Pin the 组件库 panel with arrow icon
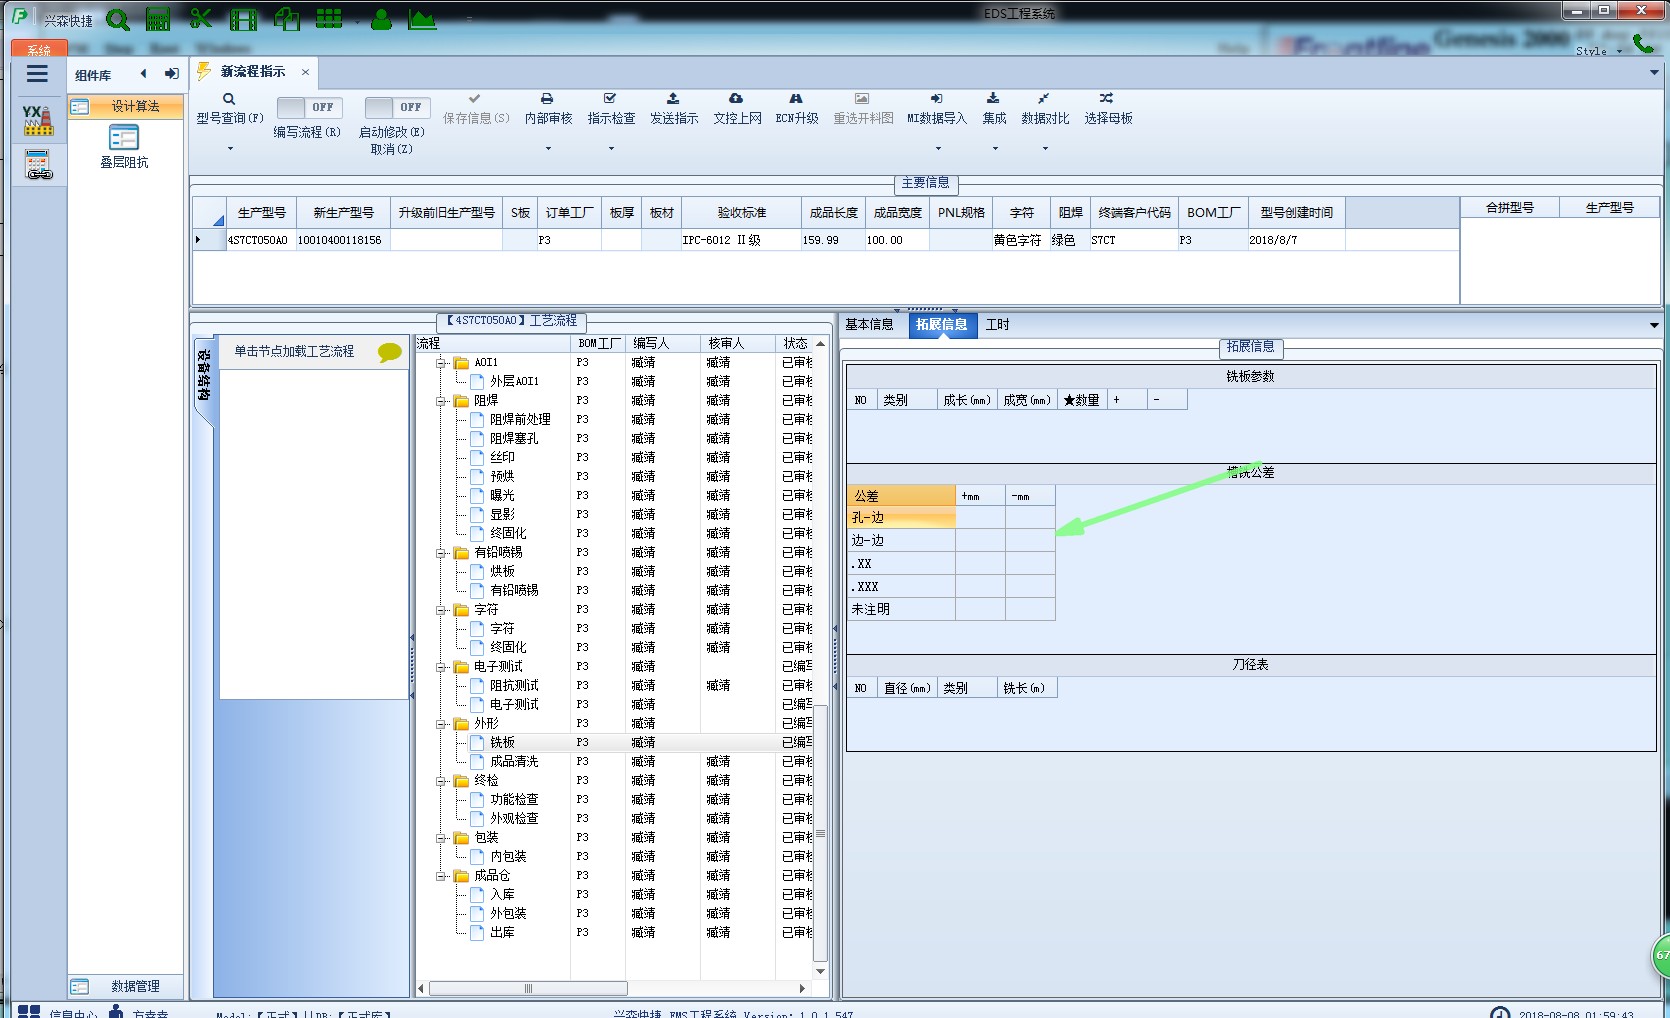The width and height of the screenshot is (1670, 1018). click(x=172, y=74)
